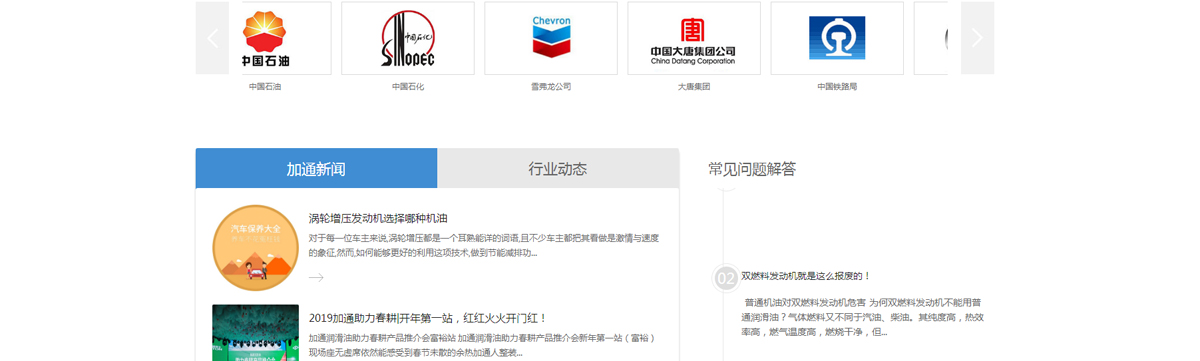The height and width of the screenshot is (361, 1200).
Task: Click the 中国石油 caption text
Action: [x=265, y=87]
